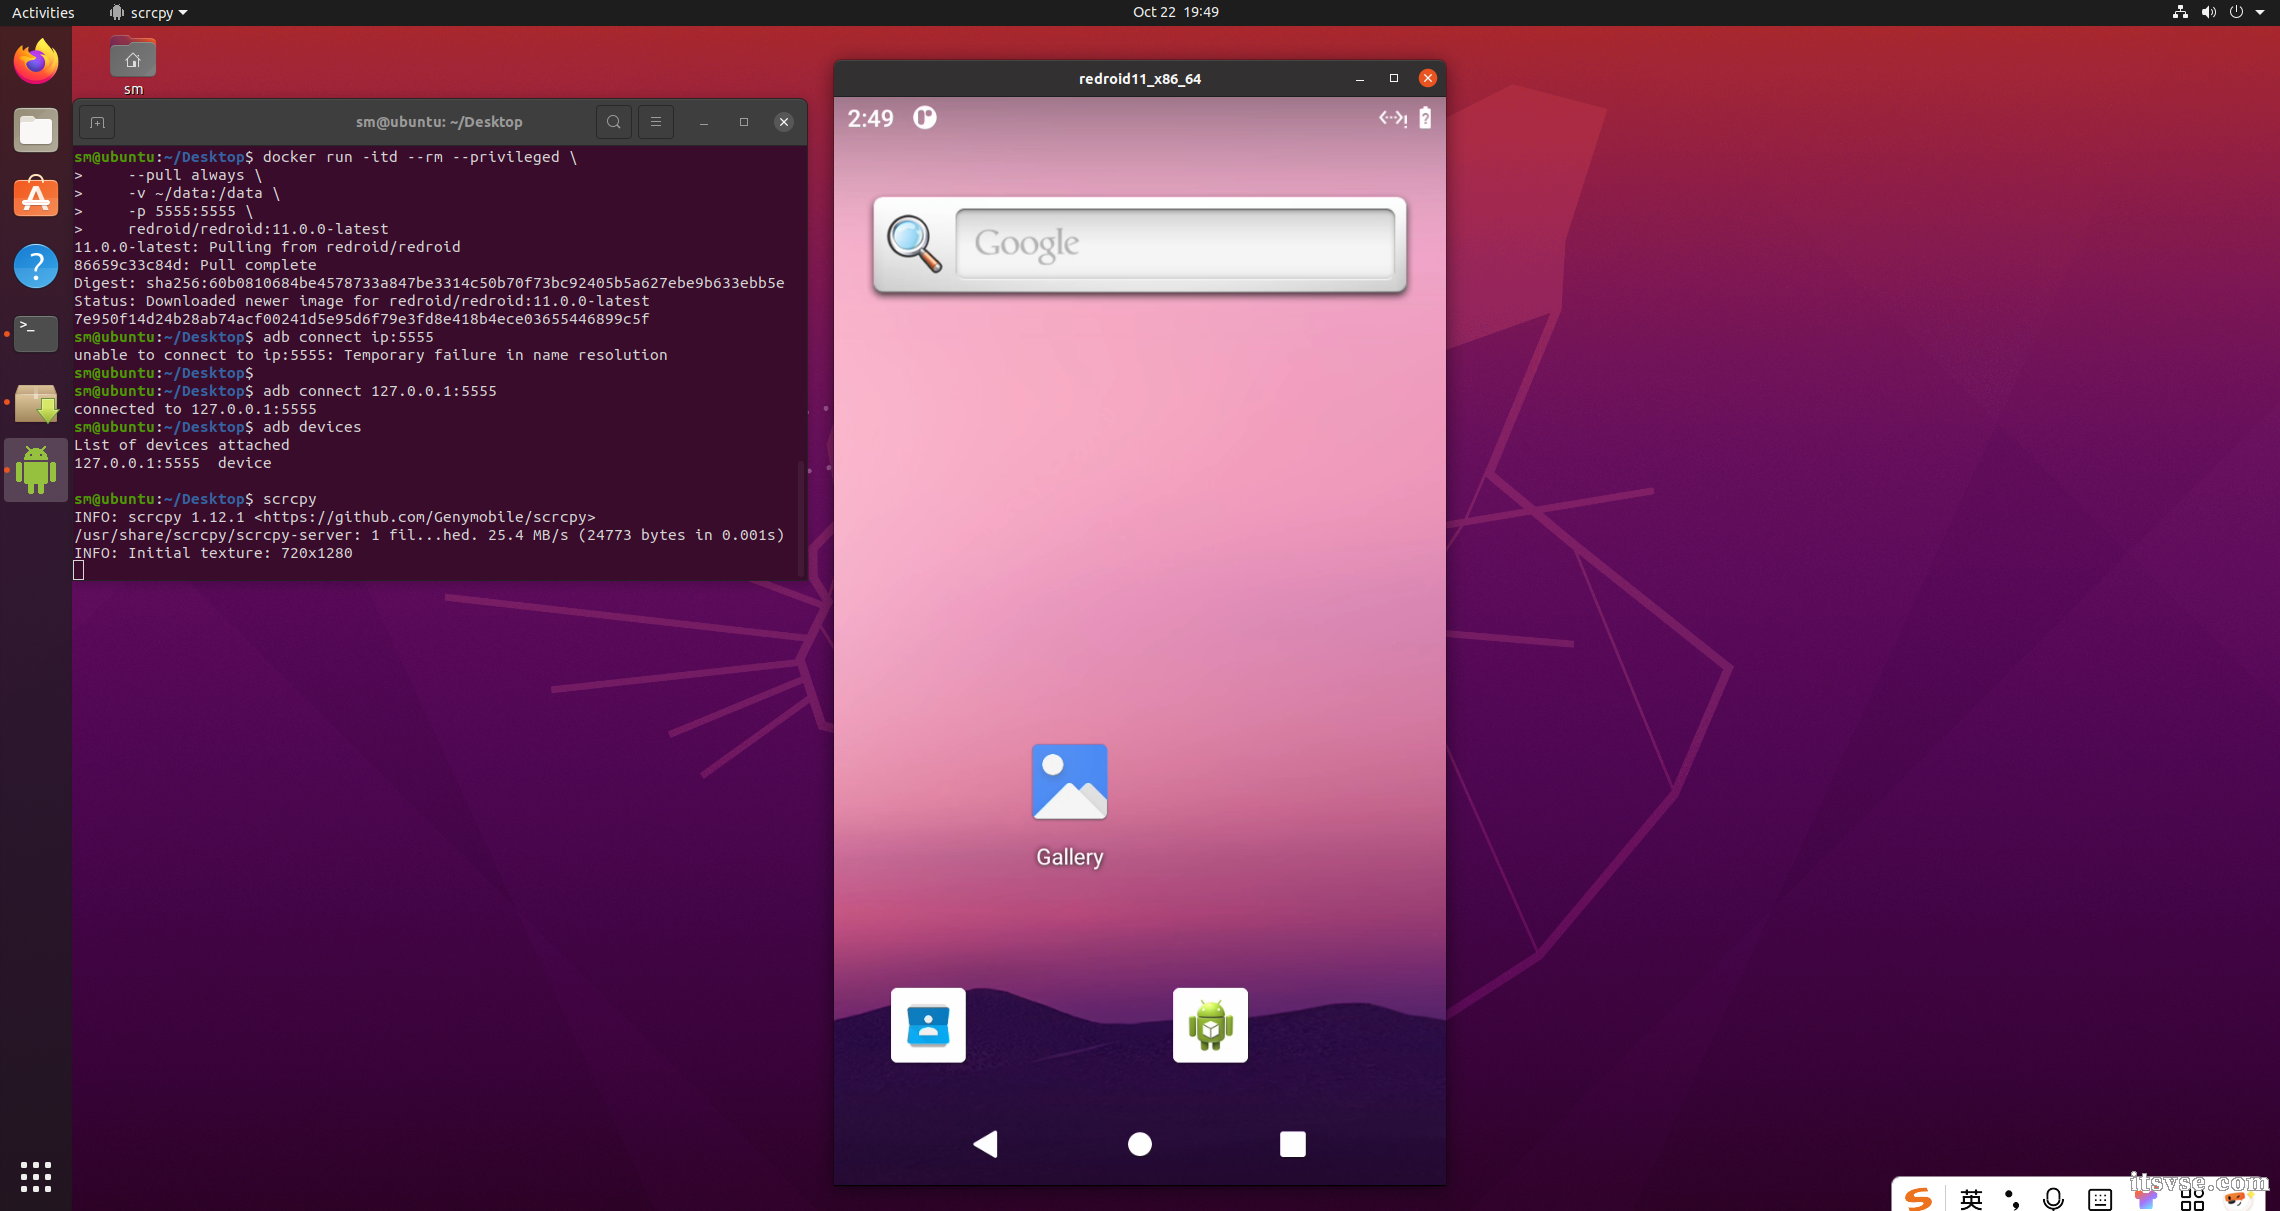The height and width of the screenshot is (1211, 2280).
Task: Open the clock calendar Oct 22 19:49
Action: pos(1175,12)
